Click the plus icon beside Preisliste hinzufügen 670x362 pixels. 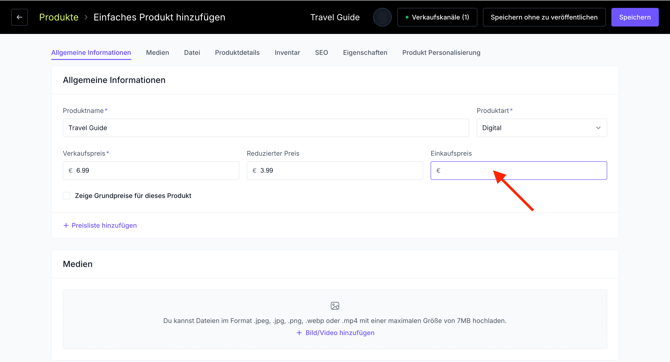(x=66, y=225)
